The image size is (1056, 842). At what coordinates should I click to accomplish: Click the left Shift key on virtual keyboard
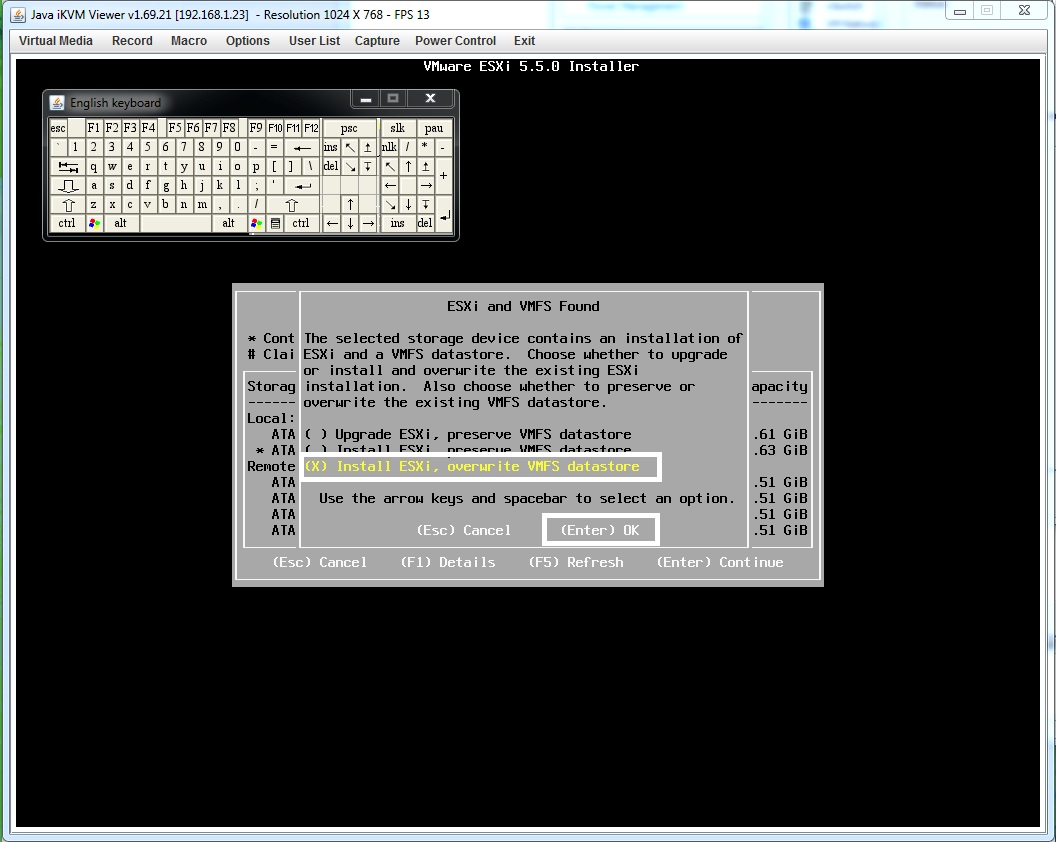tap(68, 205)
